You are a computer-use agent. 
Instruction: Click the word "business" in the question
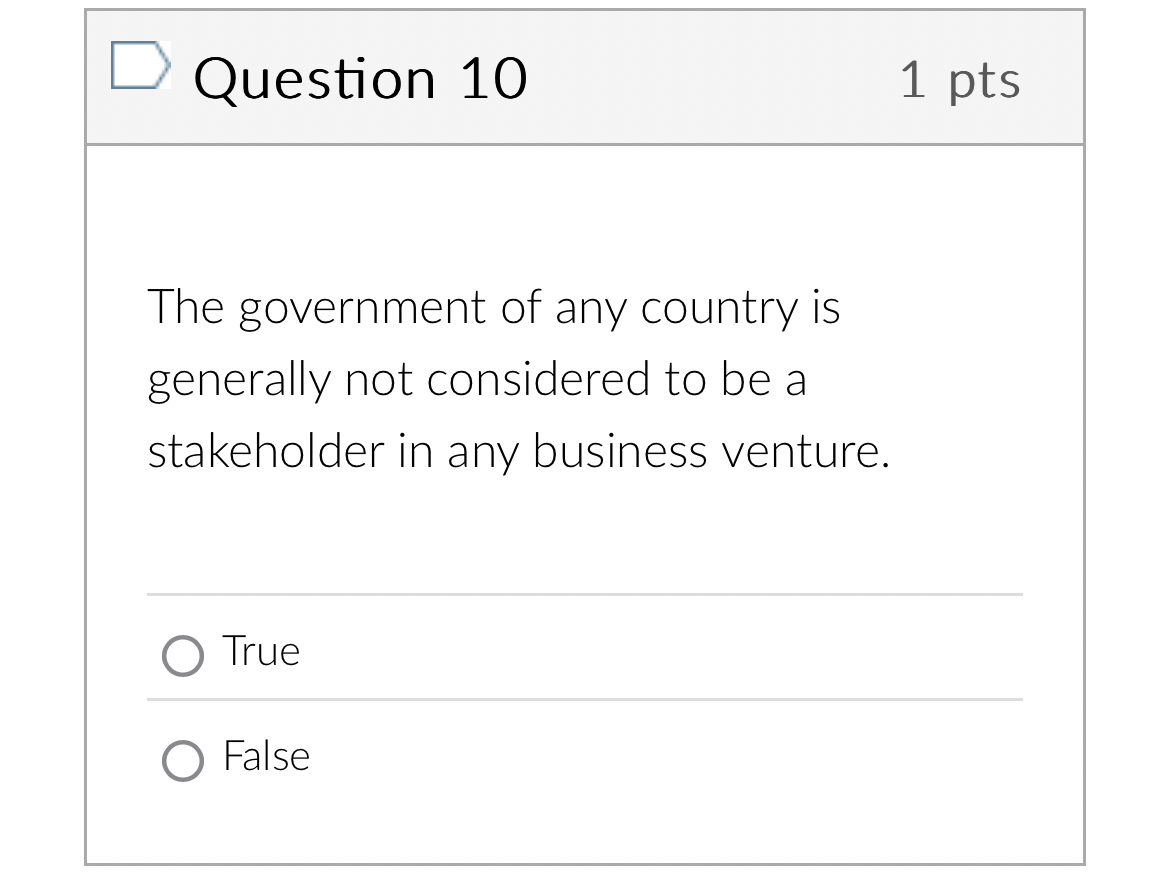(x=619, y=452)
